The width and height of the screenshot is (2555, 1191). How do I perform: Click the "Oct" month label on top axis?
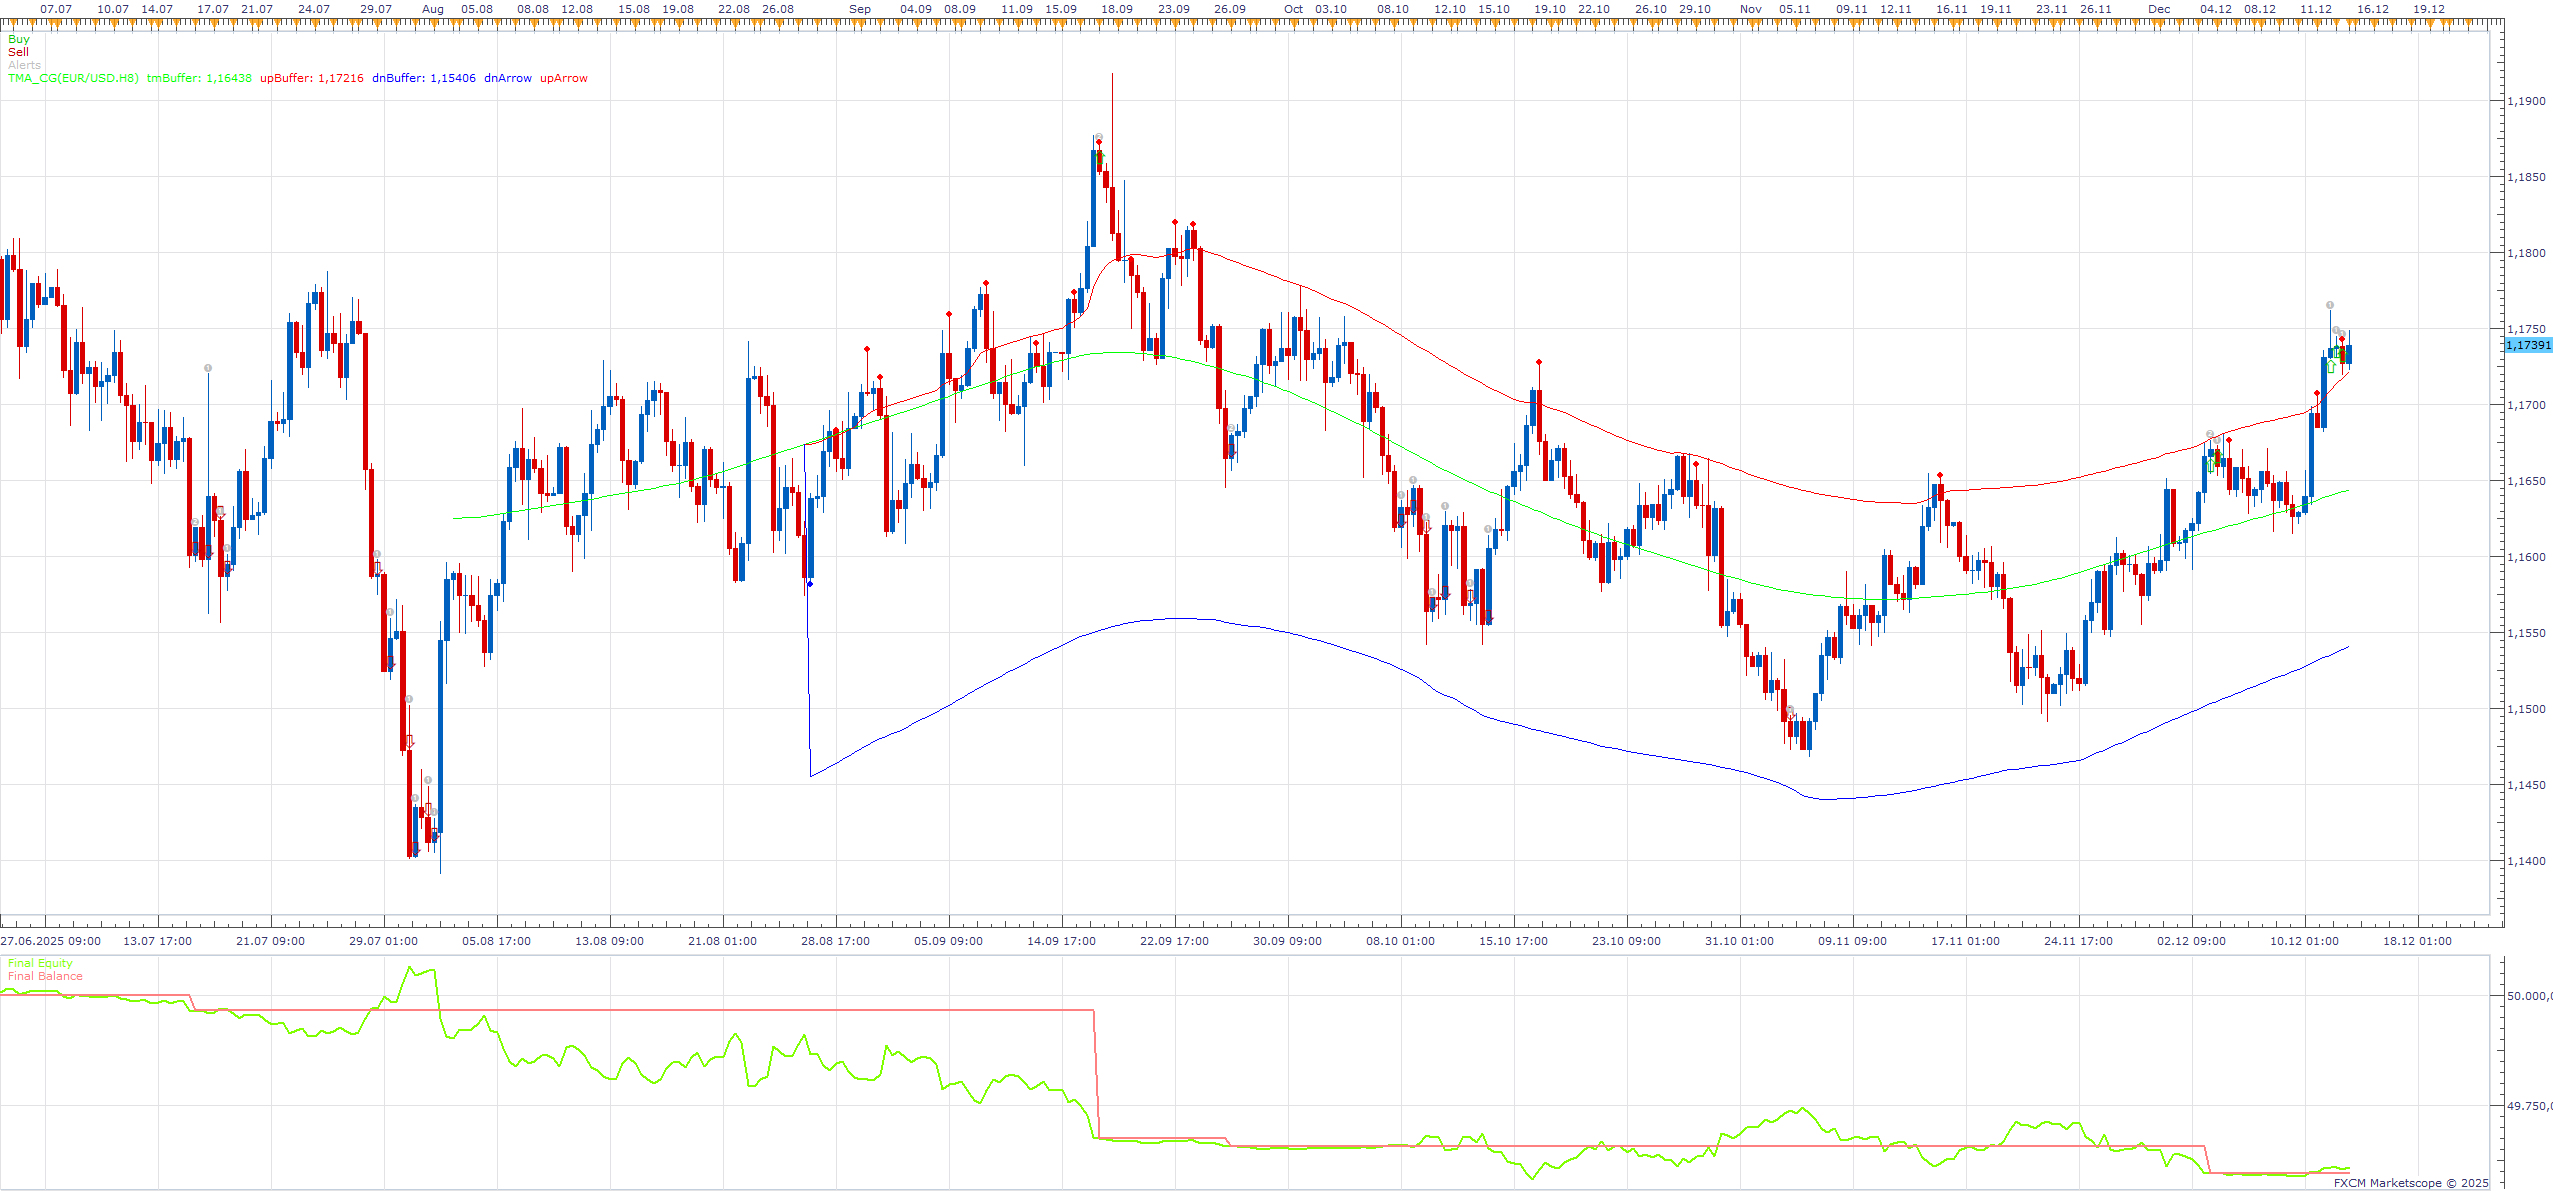pyautogui.click(x=1294, y=9)
